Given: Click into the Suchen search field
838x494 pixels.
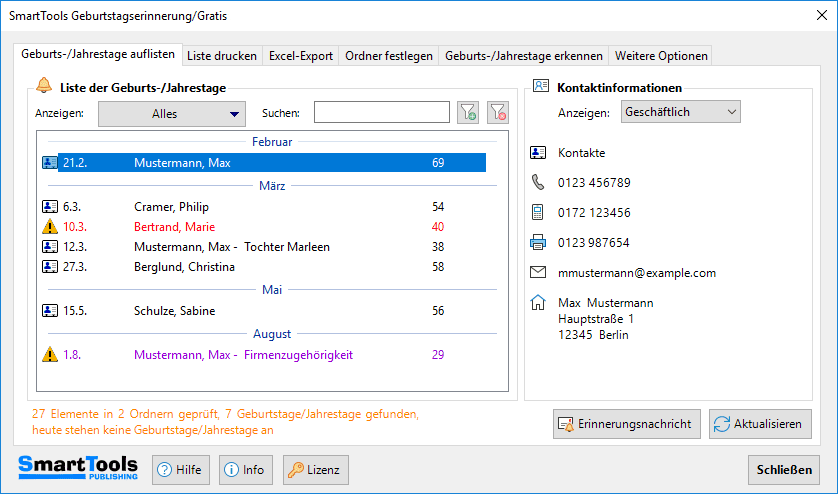Looking at the screenshot, I should point(381,113).
